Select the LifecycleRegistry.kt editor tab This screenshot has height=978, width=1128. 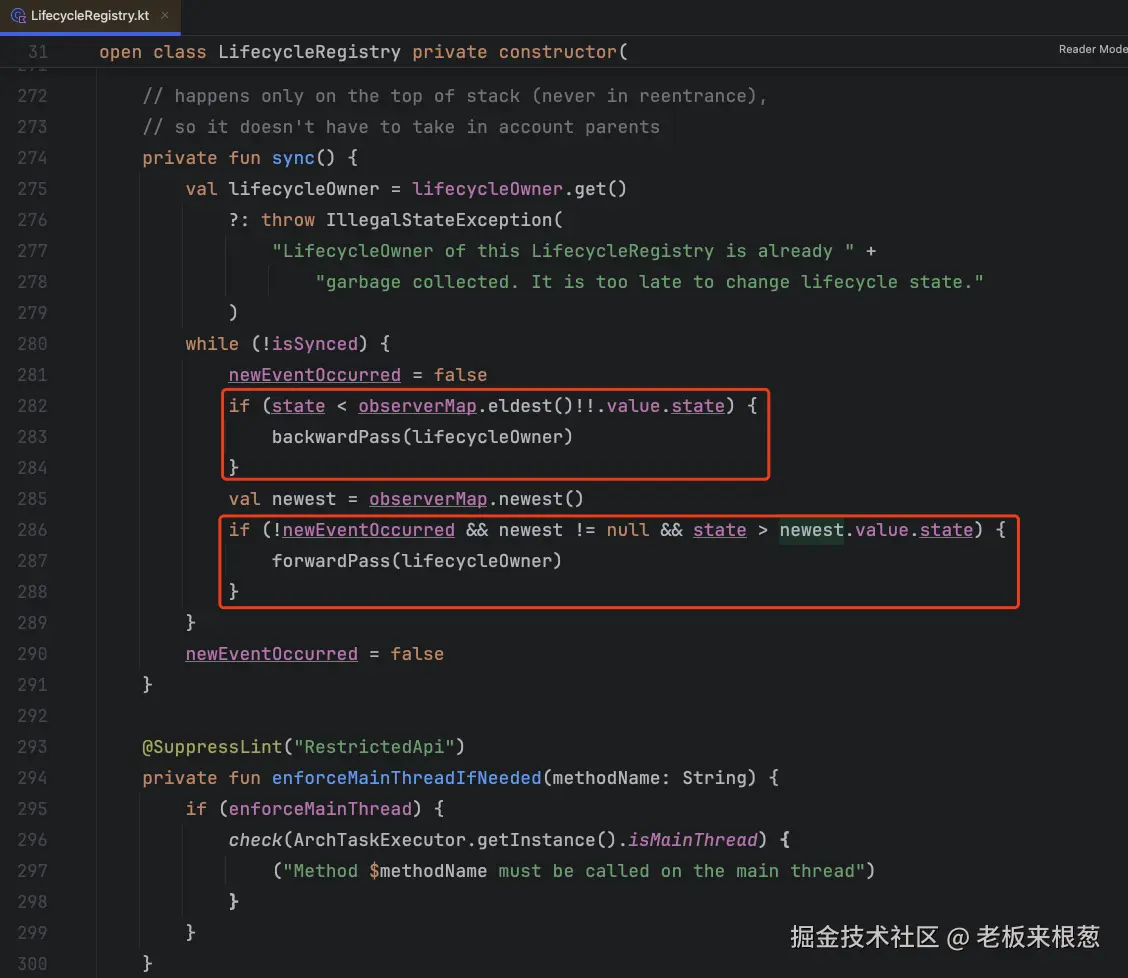pyautogui.click(x=90, y=16)
